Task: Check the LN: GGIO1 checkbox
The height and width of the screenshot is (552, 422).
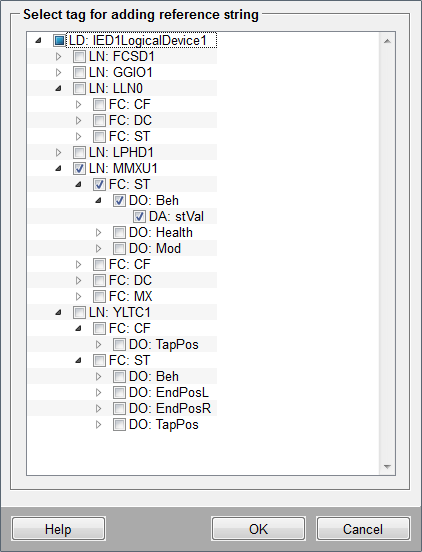Action: tap(79, 73)
